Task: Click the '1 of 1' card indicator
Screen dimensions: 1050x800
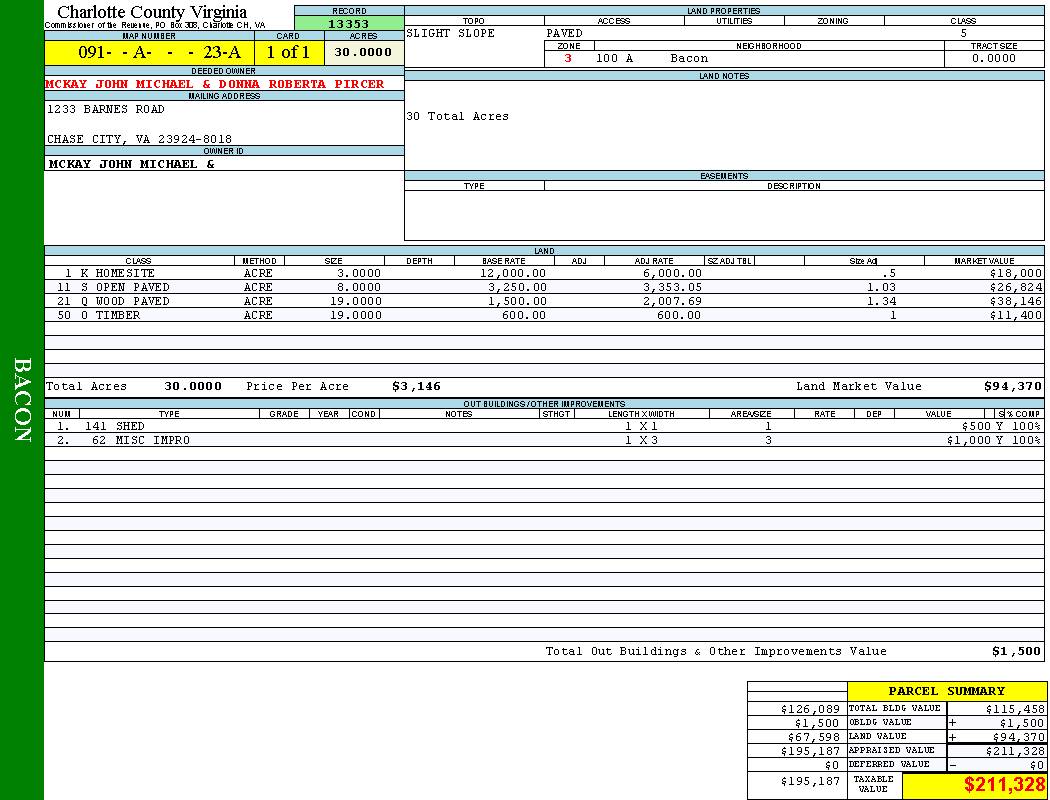Action: click(288, 53)
